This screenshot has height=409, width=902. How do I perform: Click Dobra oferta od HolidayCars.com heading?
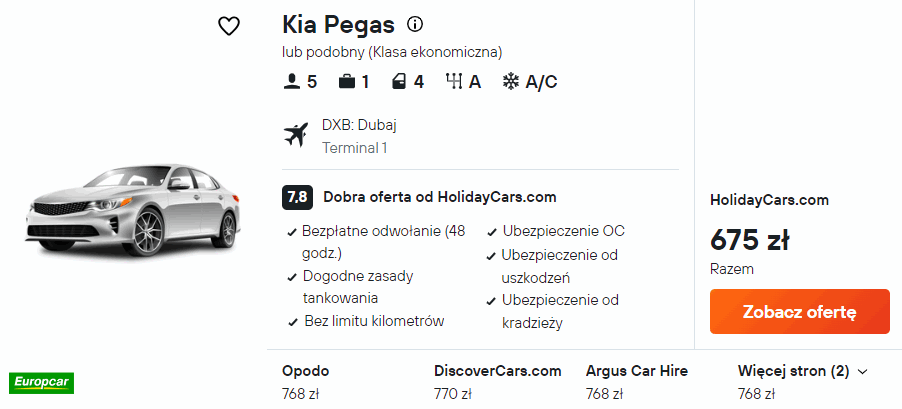pos(440,197)
